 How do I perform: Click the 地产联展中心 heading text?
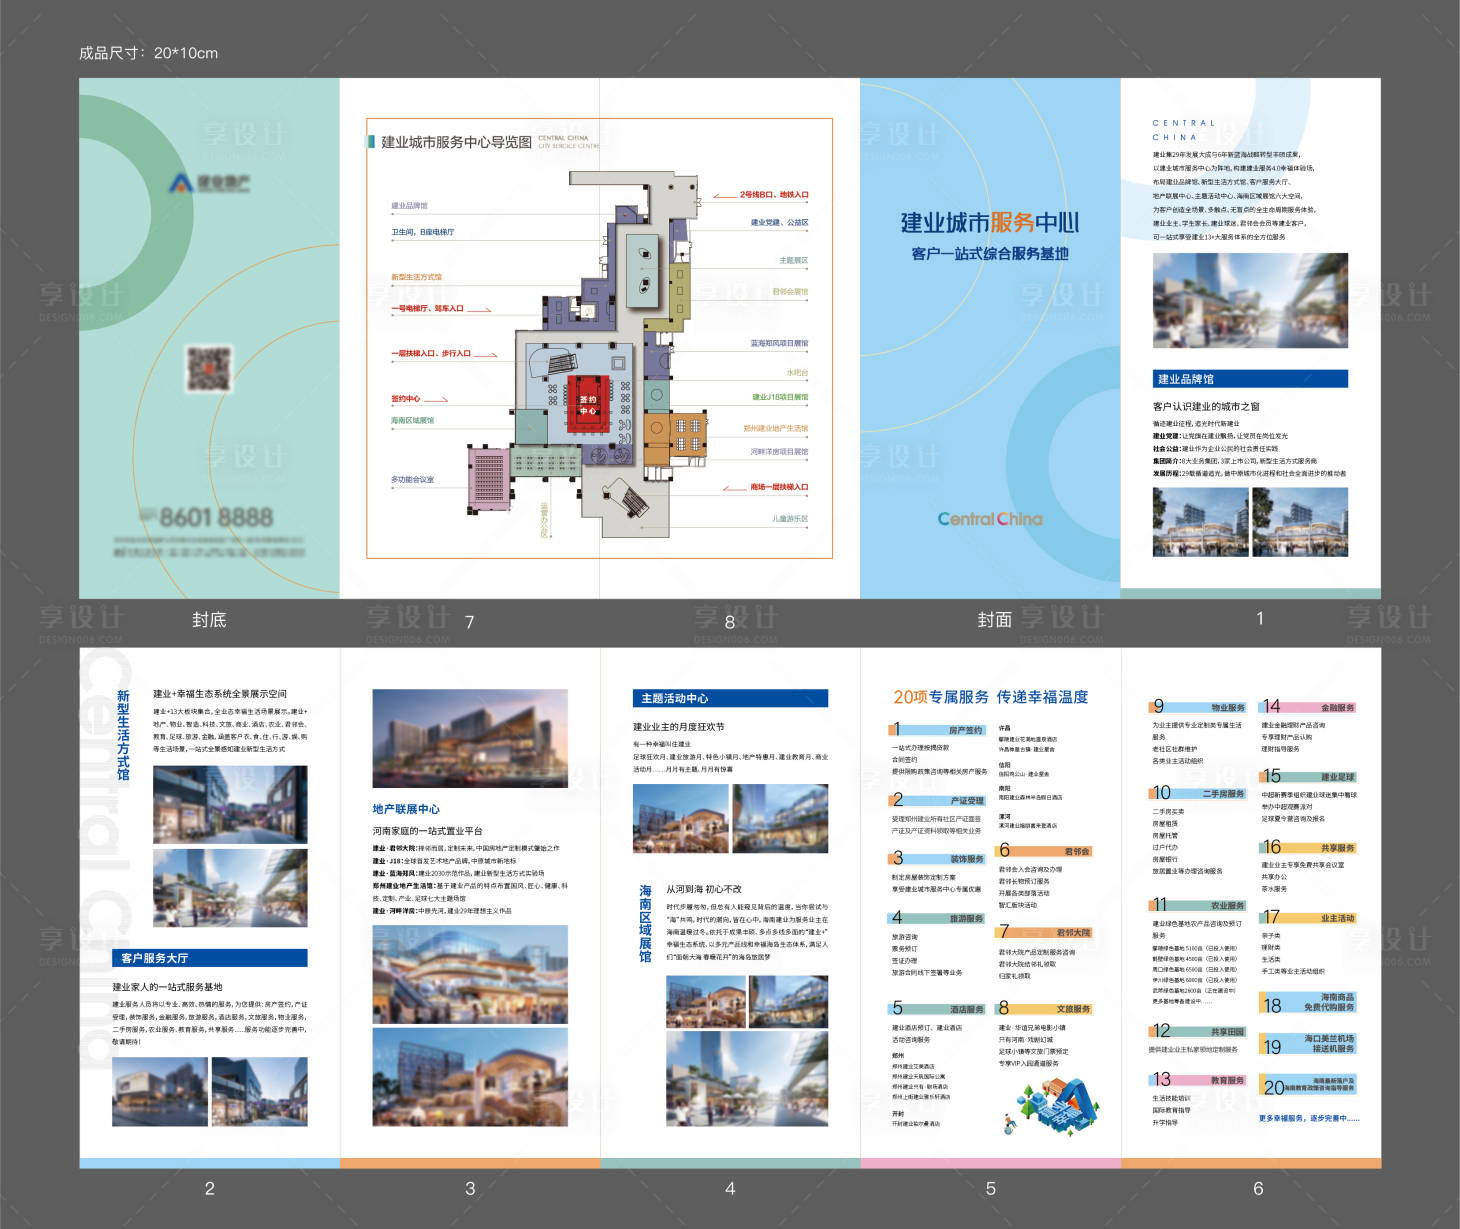tap(406, 809)
